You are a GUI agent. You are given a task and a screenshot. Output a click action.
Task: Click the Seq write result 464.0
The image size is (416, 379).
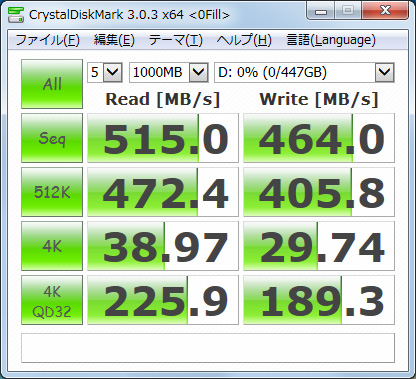(x=319, y=138)
